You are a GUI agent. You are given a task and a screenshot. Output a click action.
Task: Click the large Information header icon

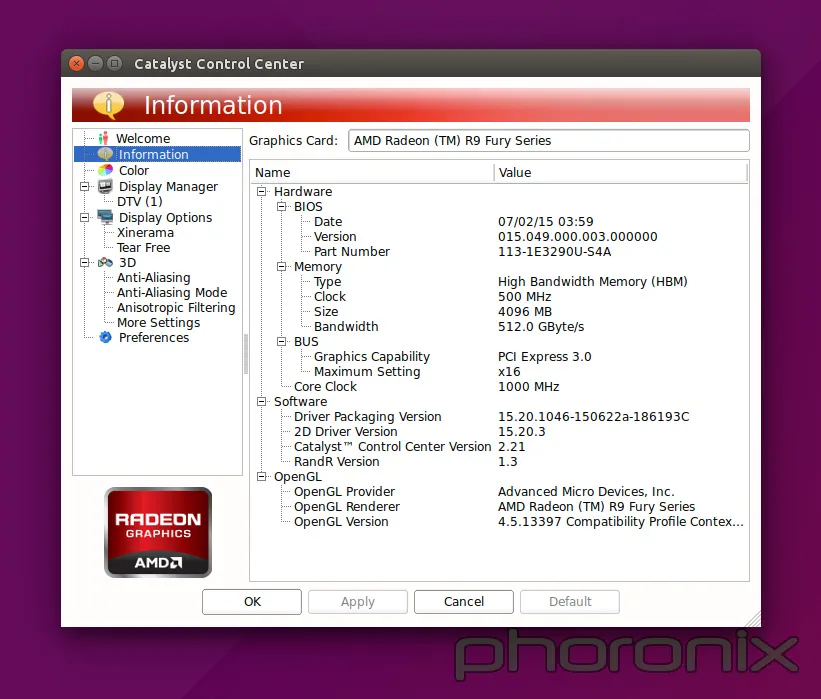coord(108,104)
